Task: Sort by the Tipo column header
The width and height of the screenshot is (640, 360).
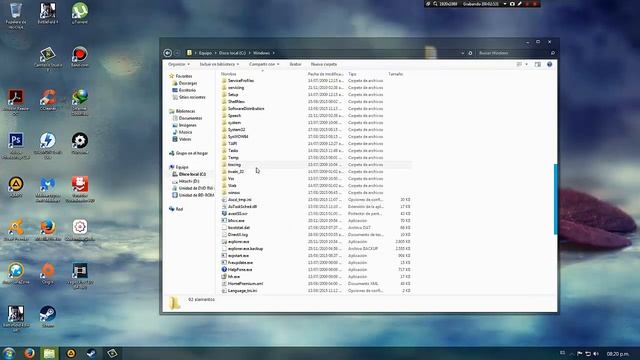Action: (352, 74)
